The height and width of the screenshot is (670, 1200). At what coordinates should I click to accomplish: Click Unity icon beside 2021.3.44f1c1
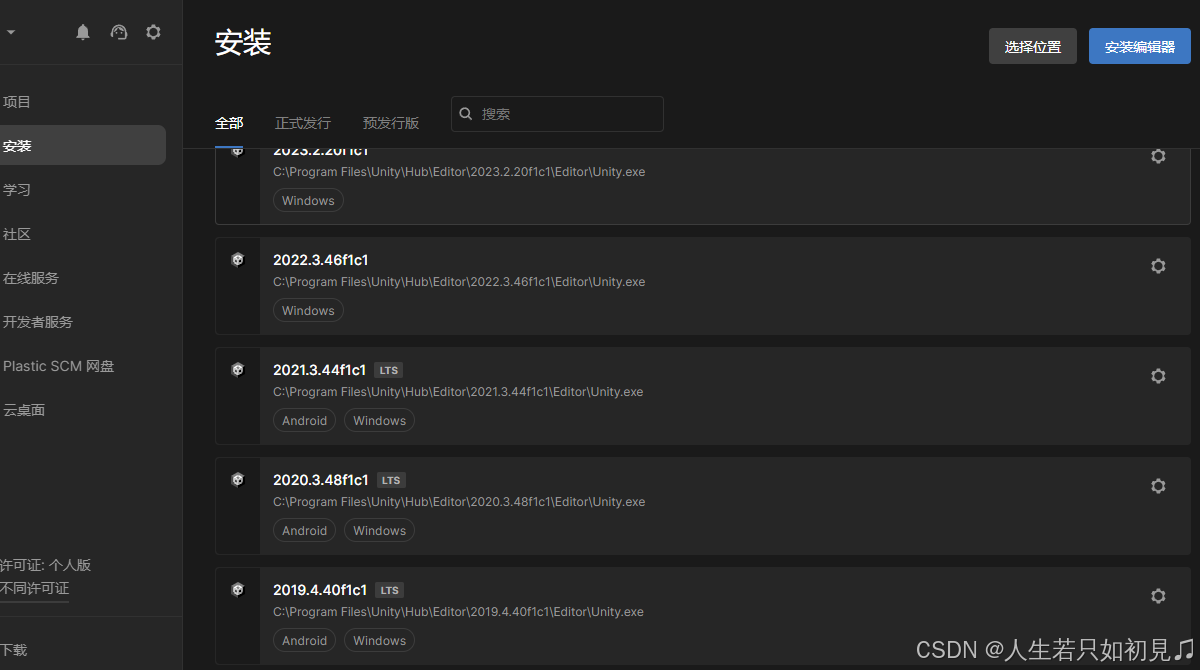click(238, 370)
